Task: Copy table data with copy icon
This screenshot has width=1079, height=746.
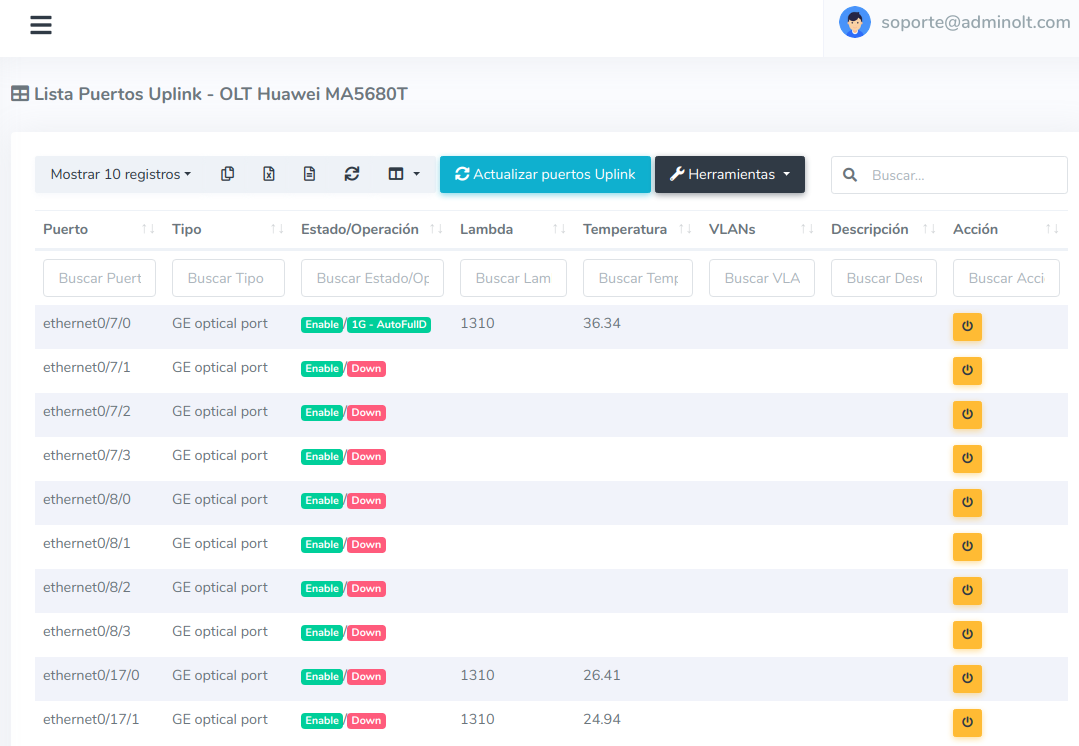Action: click(228, 174)
